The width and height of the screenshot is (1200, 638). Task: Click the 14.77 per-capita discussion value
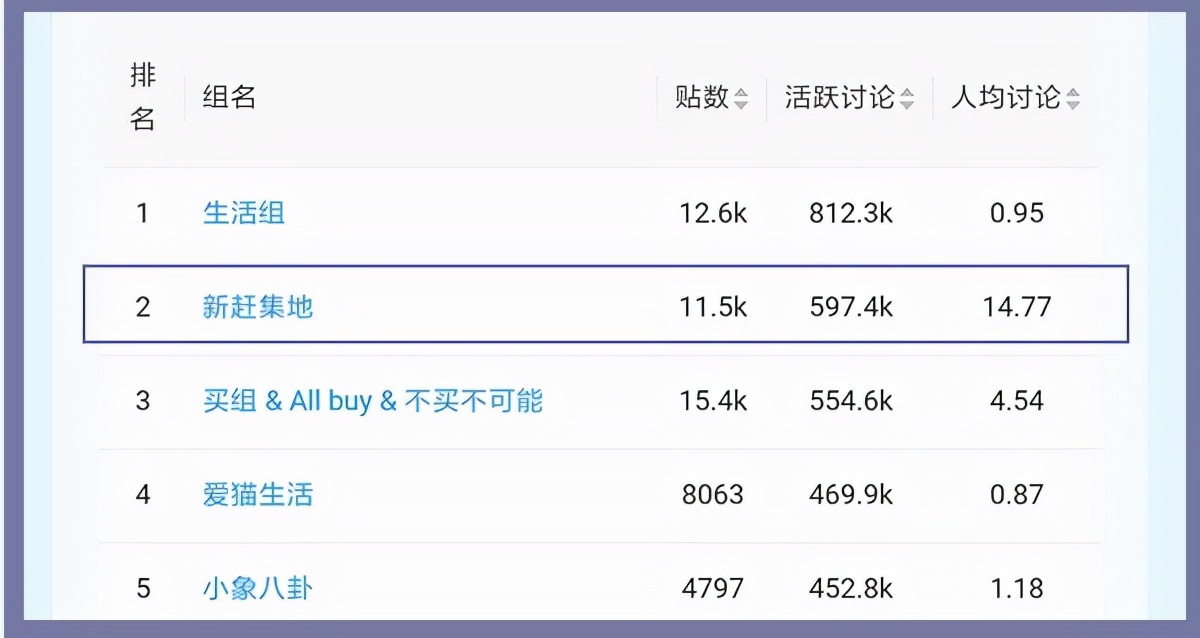[x=1017, y=306]
